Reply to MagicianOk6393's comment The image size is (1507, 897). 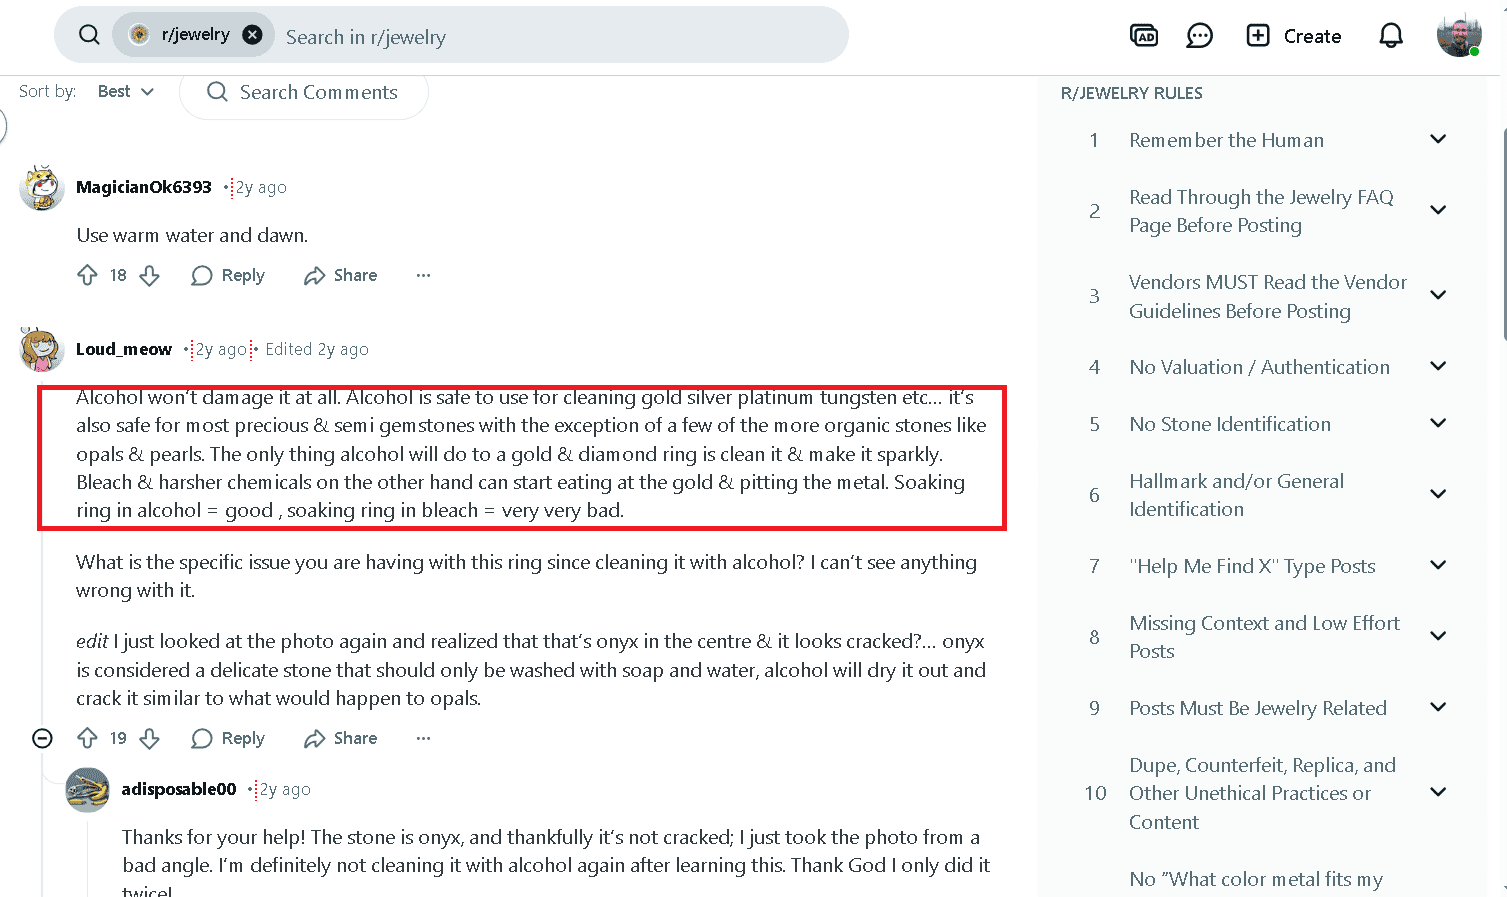tap(228, 275)
